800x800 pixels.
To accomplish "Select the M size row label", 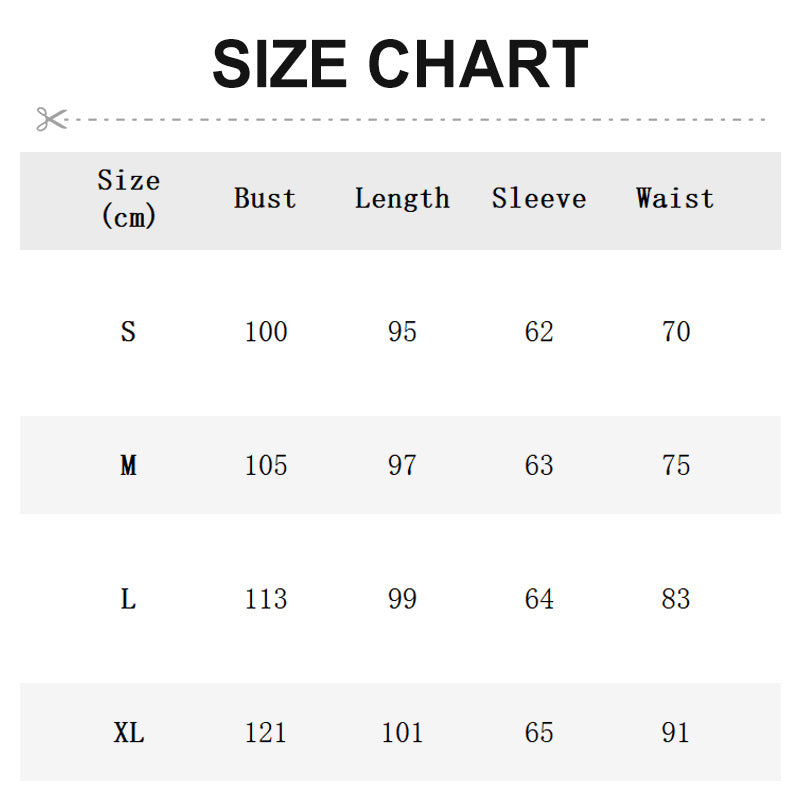I will tap(128, 465).
